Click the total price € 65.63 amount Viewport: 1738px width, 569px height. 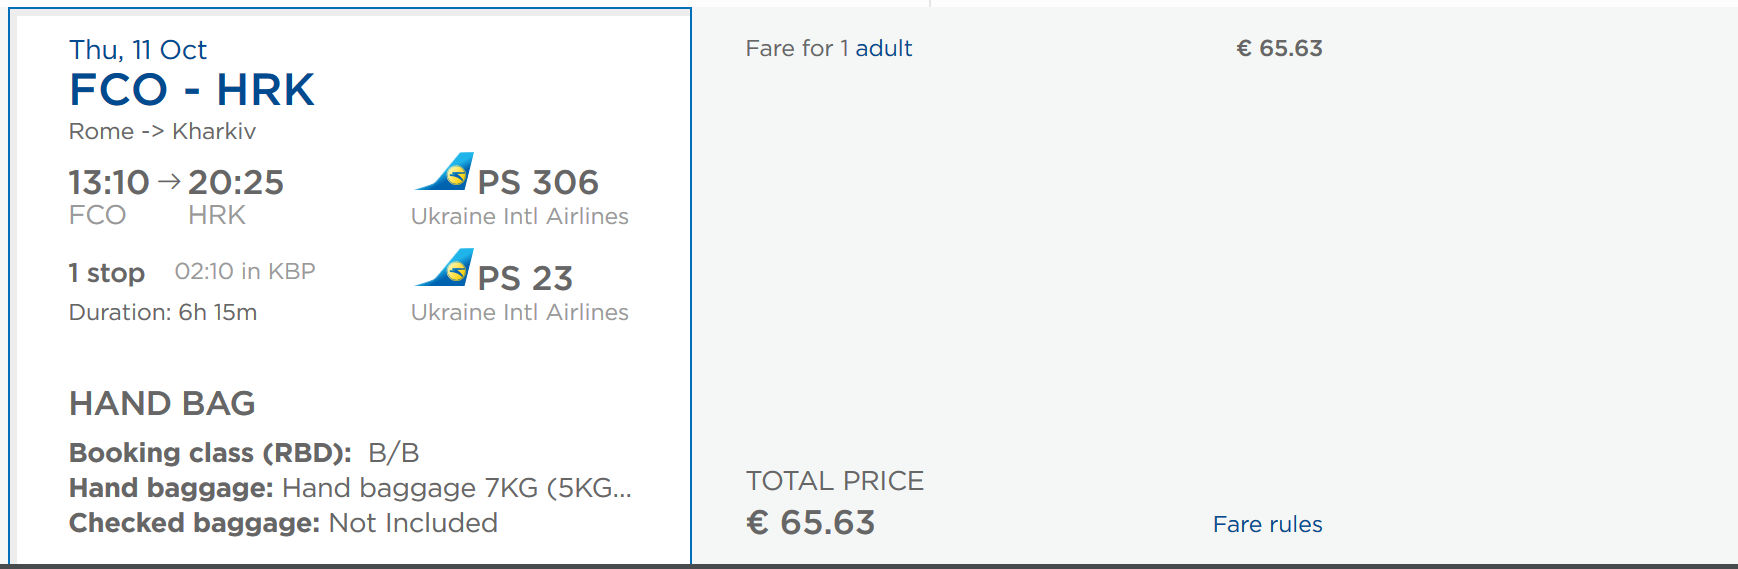point(811,522)
